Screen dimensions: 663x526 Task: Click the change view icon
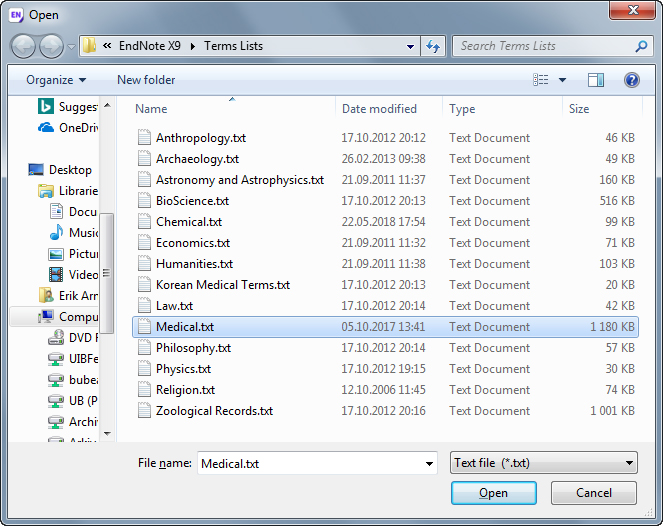tap(541, 79)
